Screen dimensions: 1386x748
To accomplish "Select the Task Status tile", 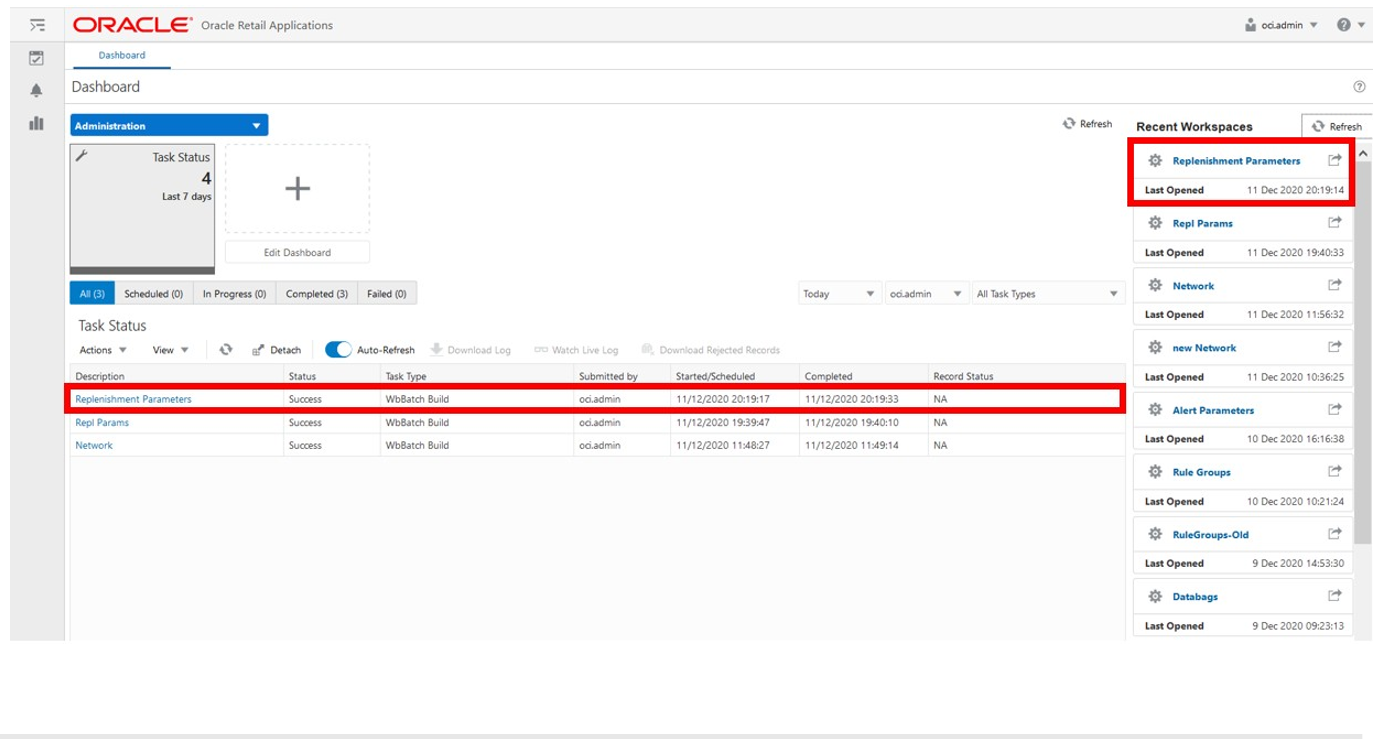I will (143, 208).
